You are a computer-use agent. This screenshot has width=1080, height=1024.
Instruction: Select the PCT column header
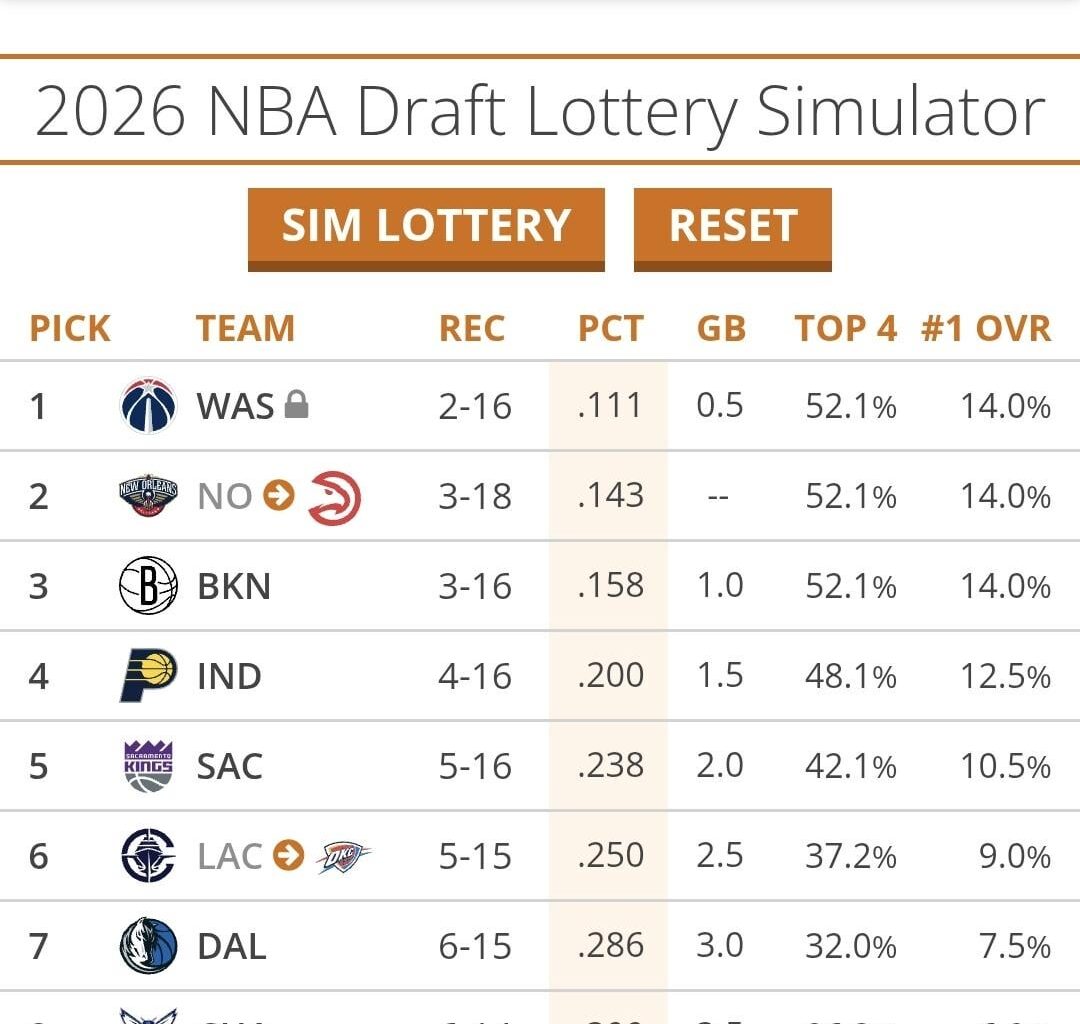tap(611, 328)
